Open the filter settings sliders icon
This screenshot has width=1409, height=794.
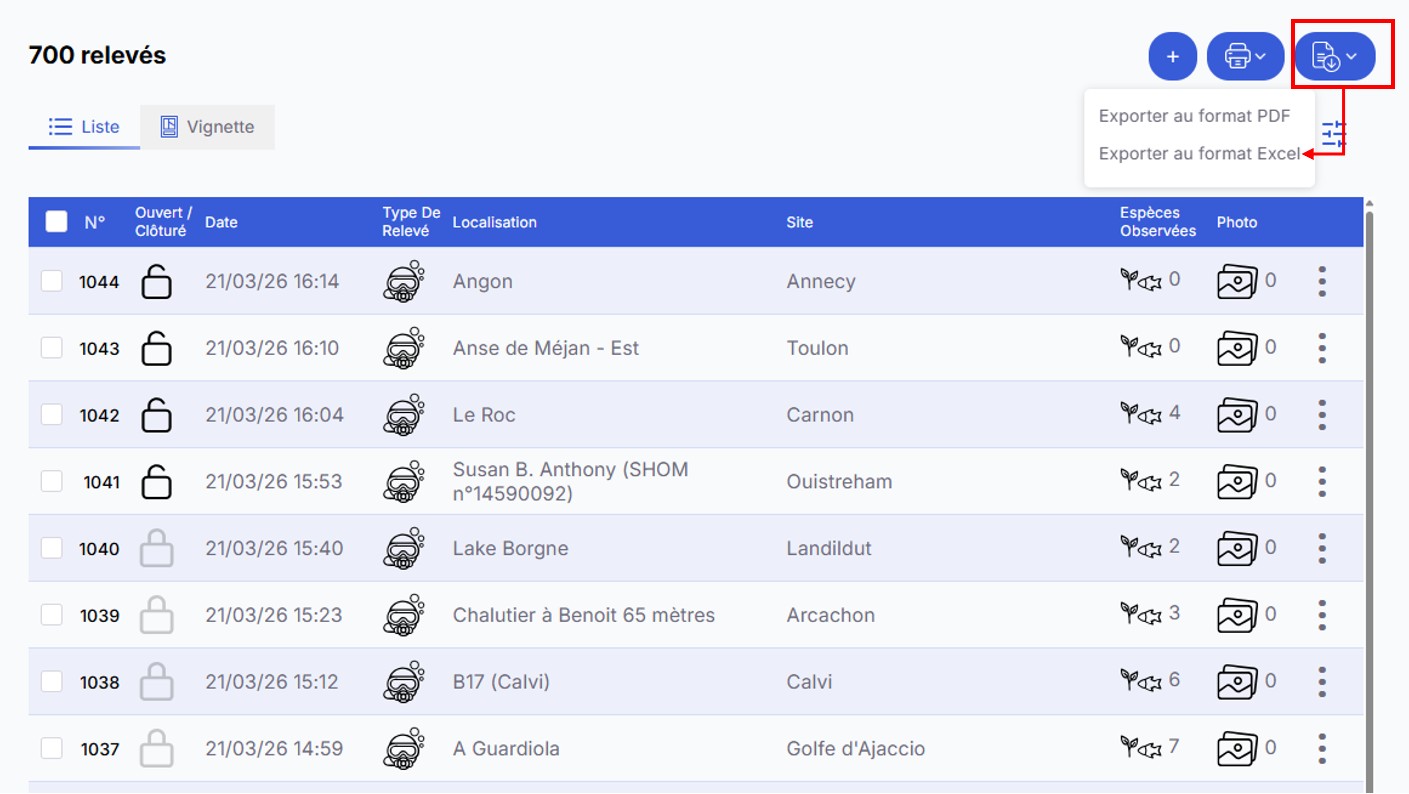[x=1334, y=134]
